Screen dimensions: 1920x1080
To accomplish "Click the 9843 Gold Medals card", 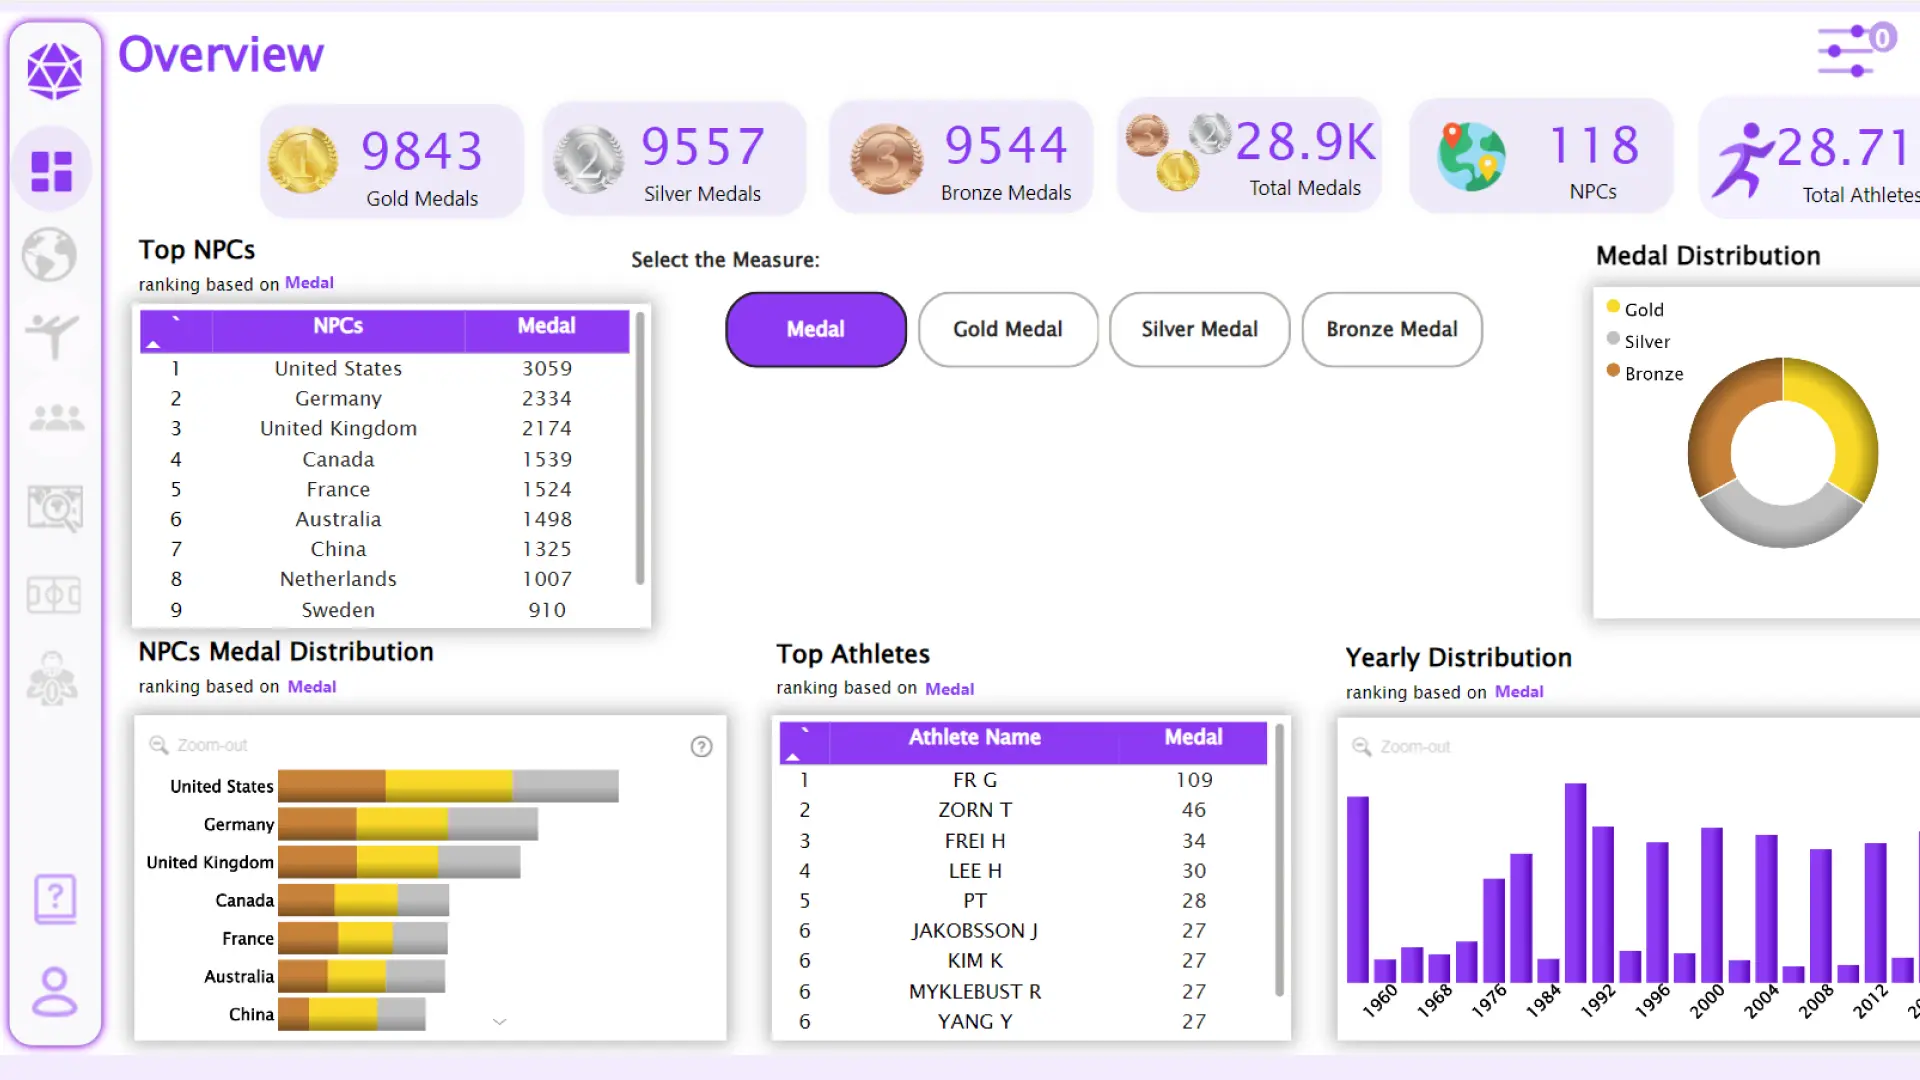I will 392,160.
